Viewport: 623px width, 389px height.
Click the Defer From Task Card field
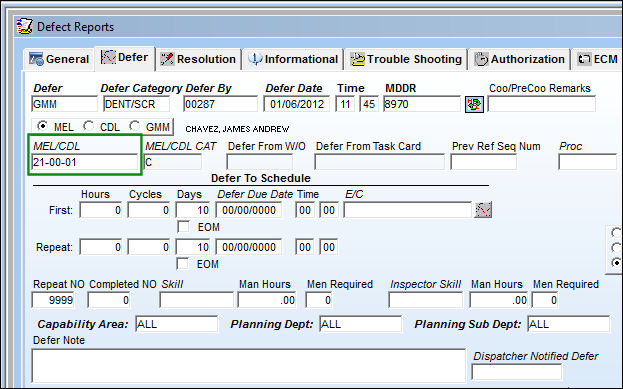[x=379, y=162]
